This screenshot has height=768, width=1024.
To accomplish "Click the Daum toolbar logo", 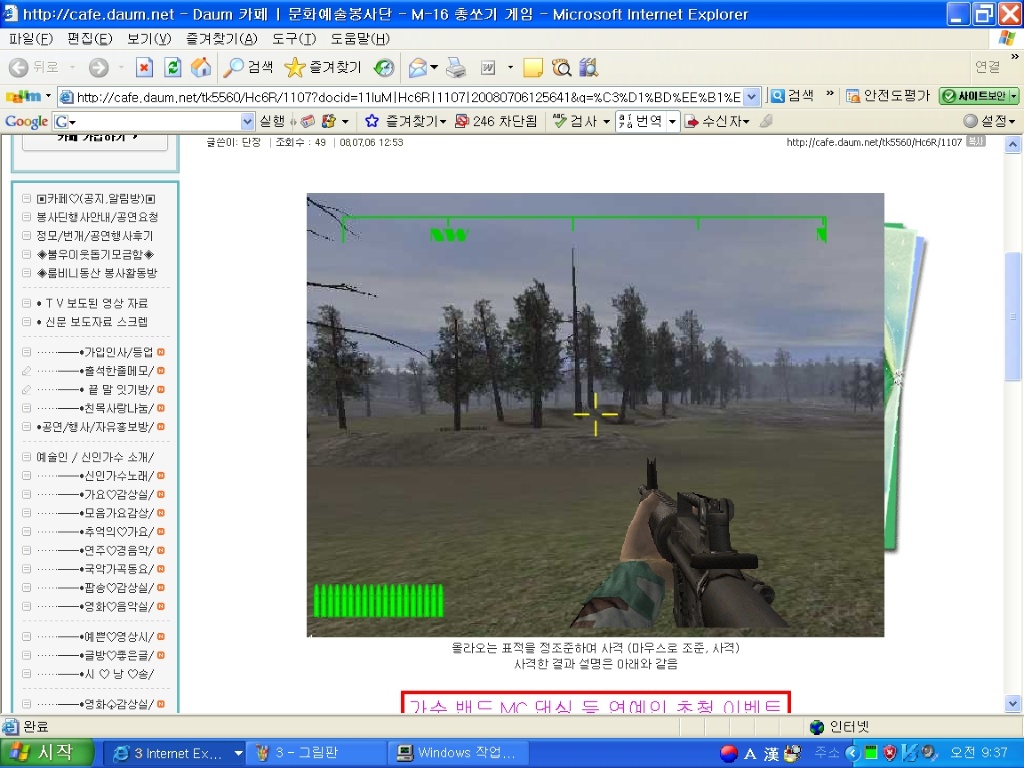I will pyautogui.click(x=23, y=97).
